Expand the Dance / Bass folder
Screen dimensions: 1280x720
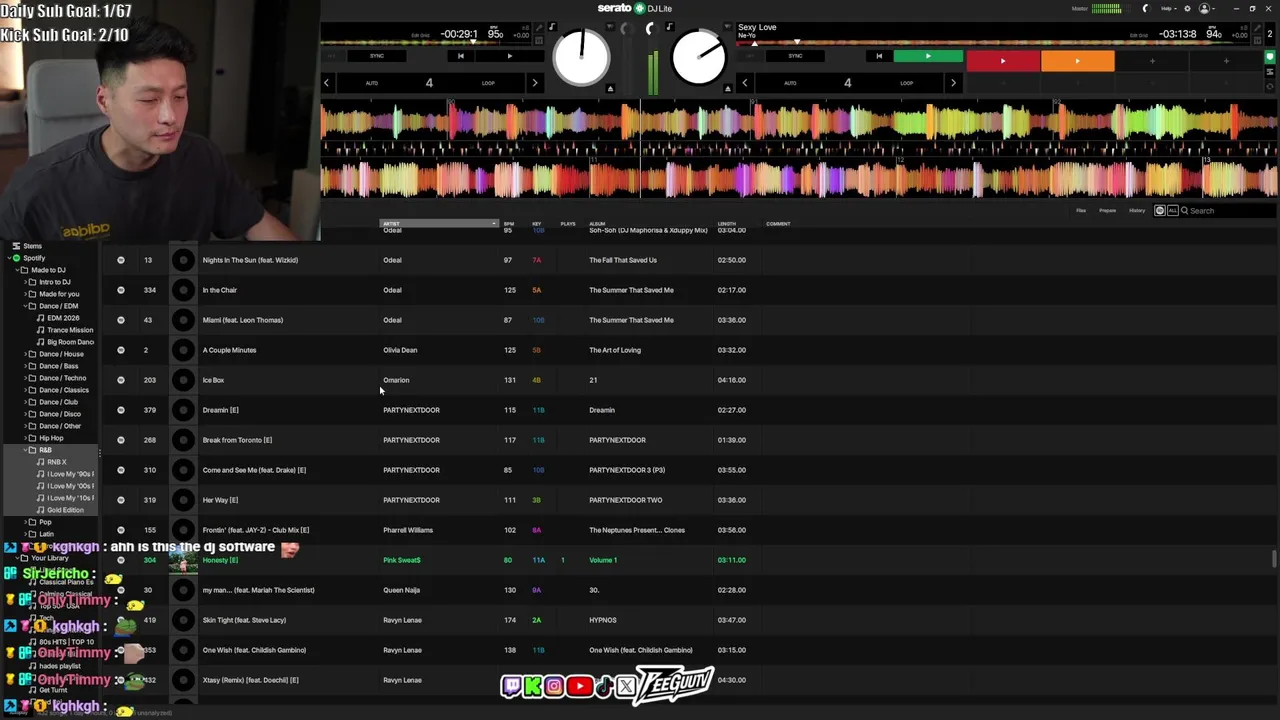pyautogui.click(x=27, y=366)
